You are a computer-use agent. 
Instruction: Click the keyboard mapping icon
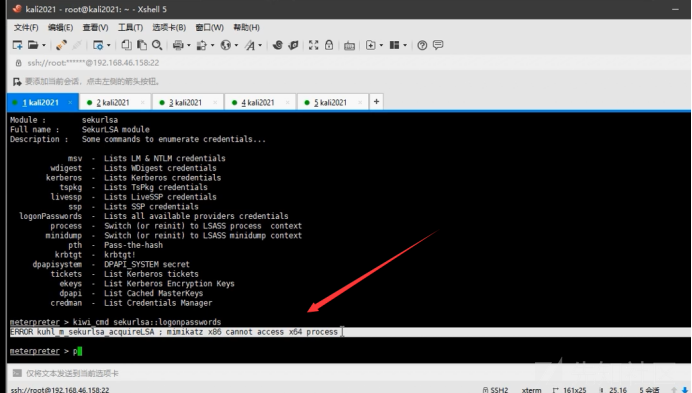click(x=350, y=45)
